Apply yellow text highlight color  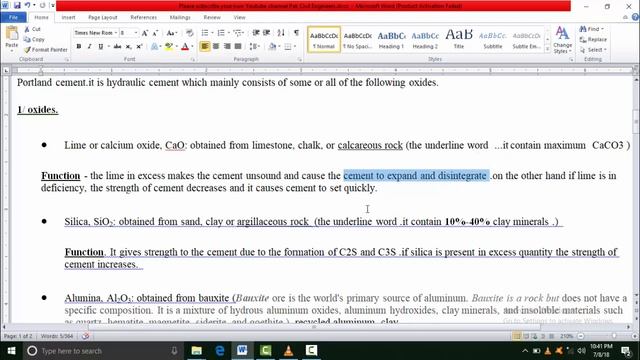[168, 47]
